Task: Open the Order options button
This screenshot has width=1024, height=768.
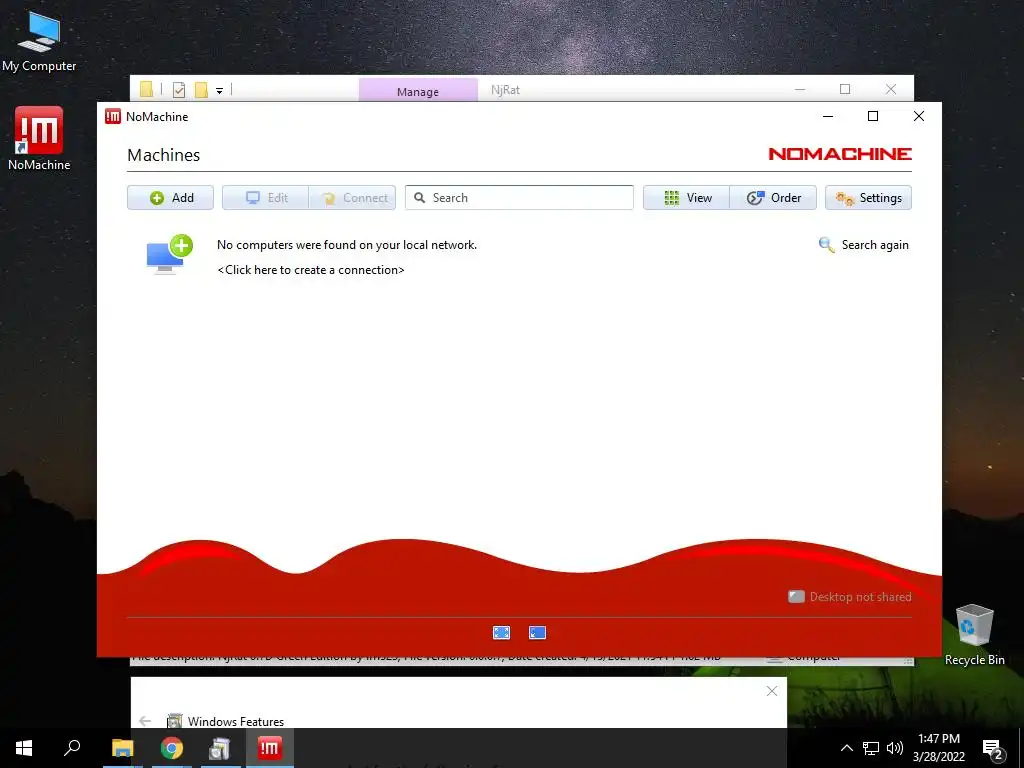Action: click(773, 198)
